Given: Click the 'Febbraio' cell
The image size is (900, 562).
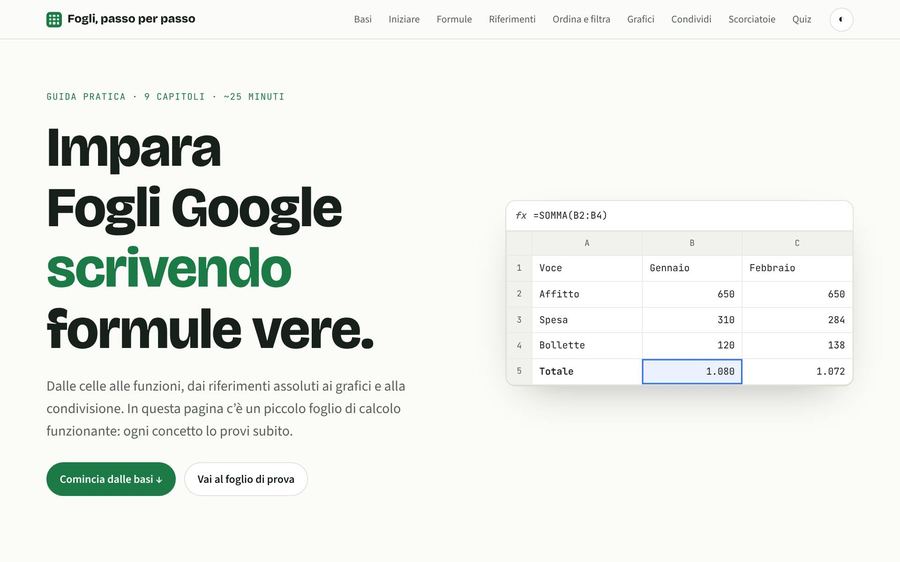Looking at the screenshot, I should pyautogui.click(x=797, y=268).
